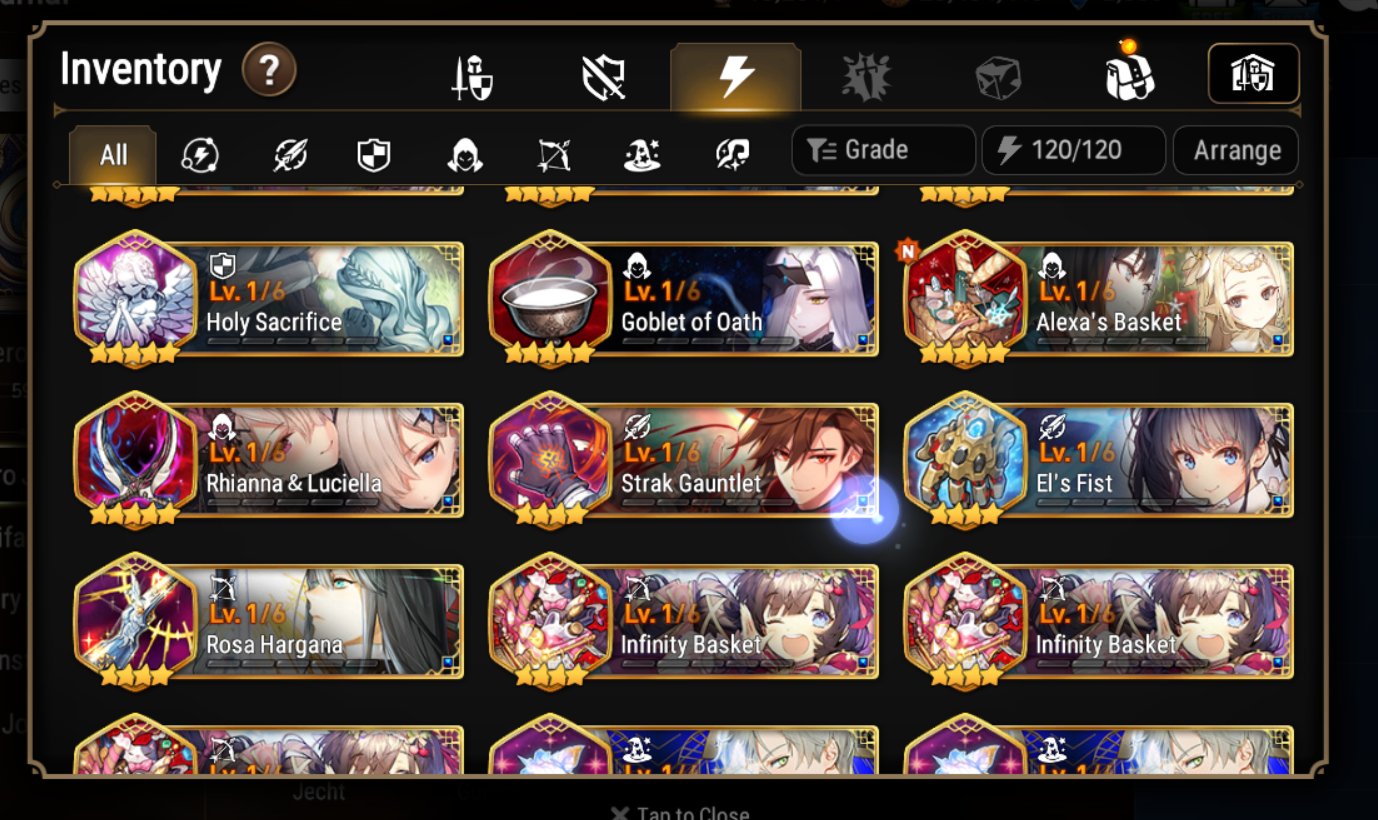Filter artifacts by Ranger bow class icon
This screenshot has height=820, width=1378.
click(553, 155)
